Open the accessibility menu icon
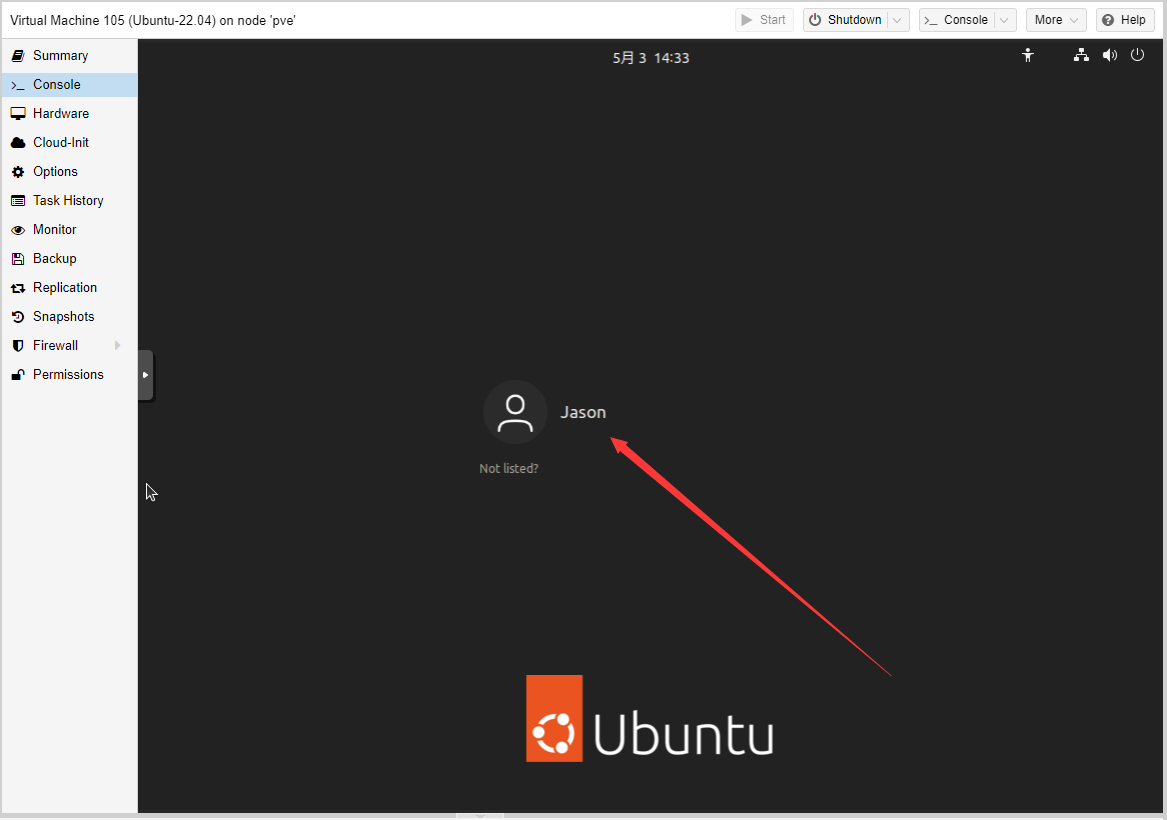Viewport: 1167px width, 820px height. [x=1027, y=56]
